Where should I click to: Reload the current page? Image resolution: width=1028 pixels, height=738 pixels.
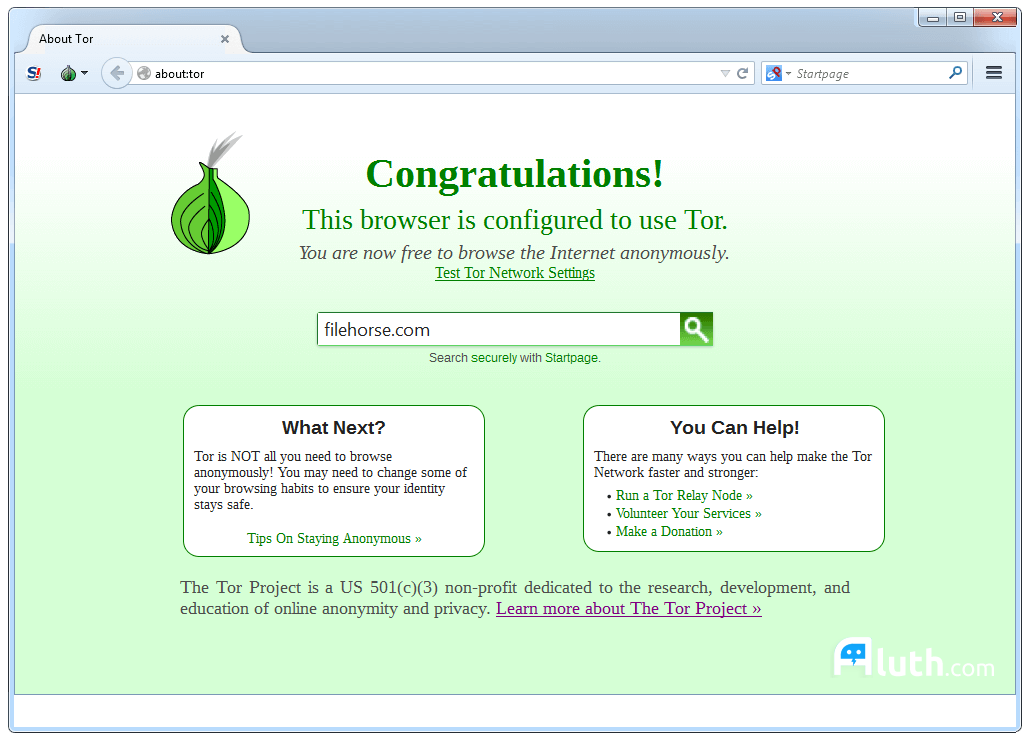(x=742, y=73)
